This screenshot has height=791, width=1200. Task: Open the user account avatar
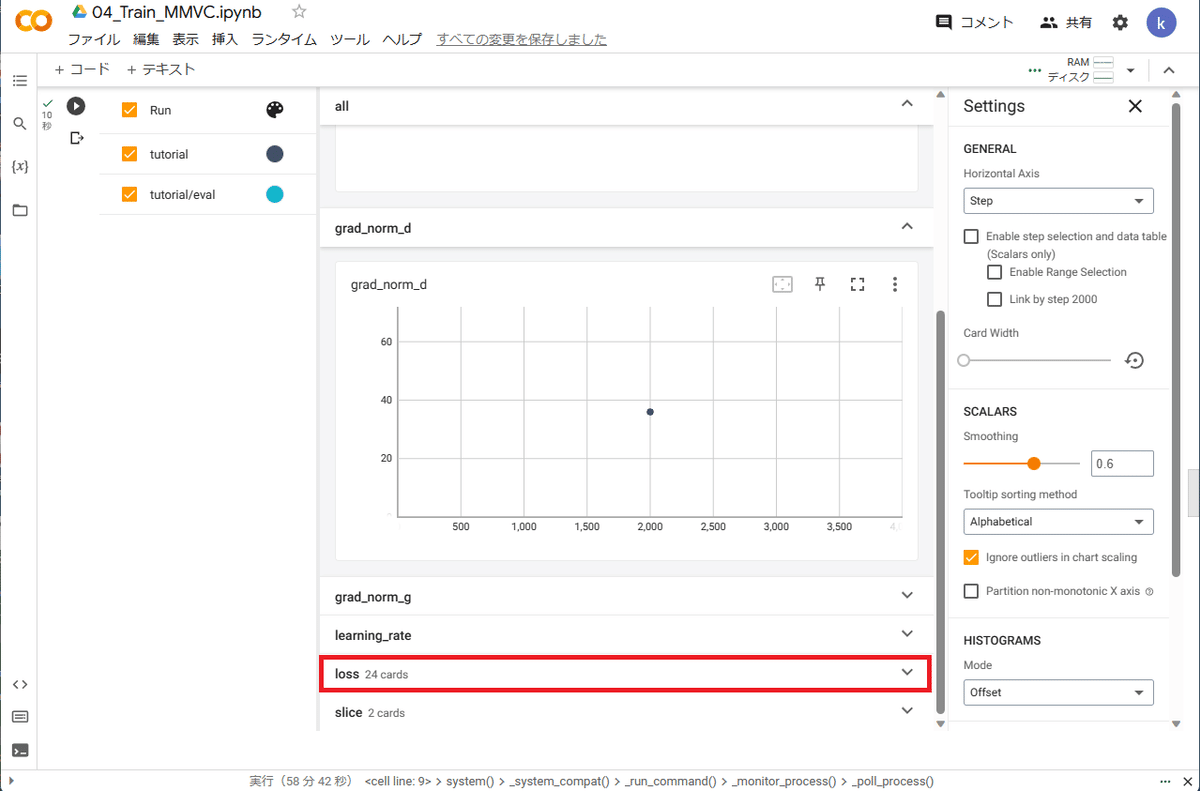(1162, 22)
